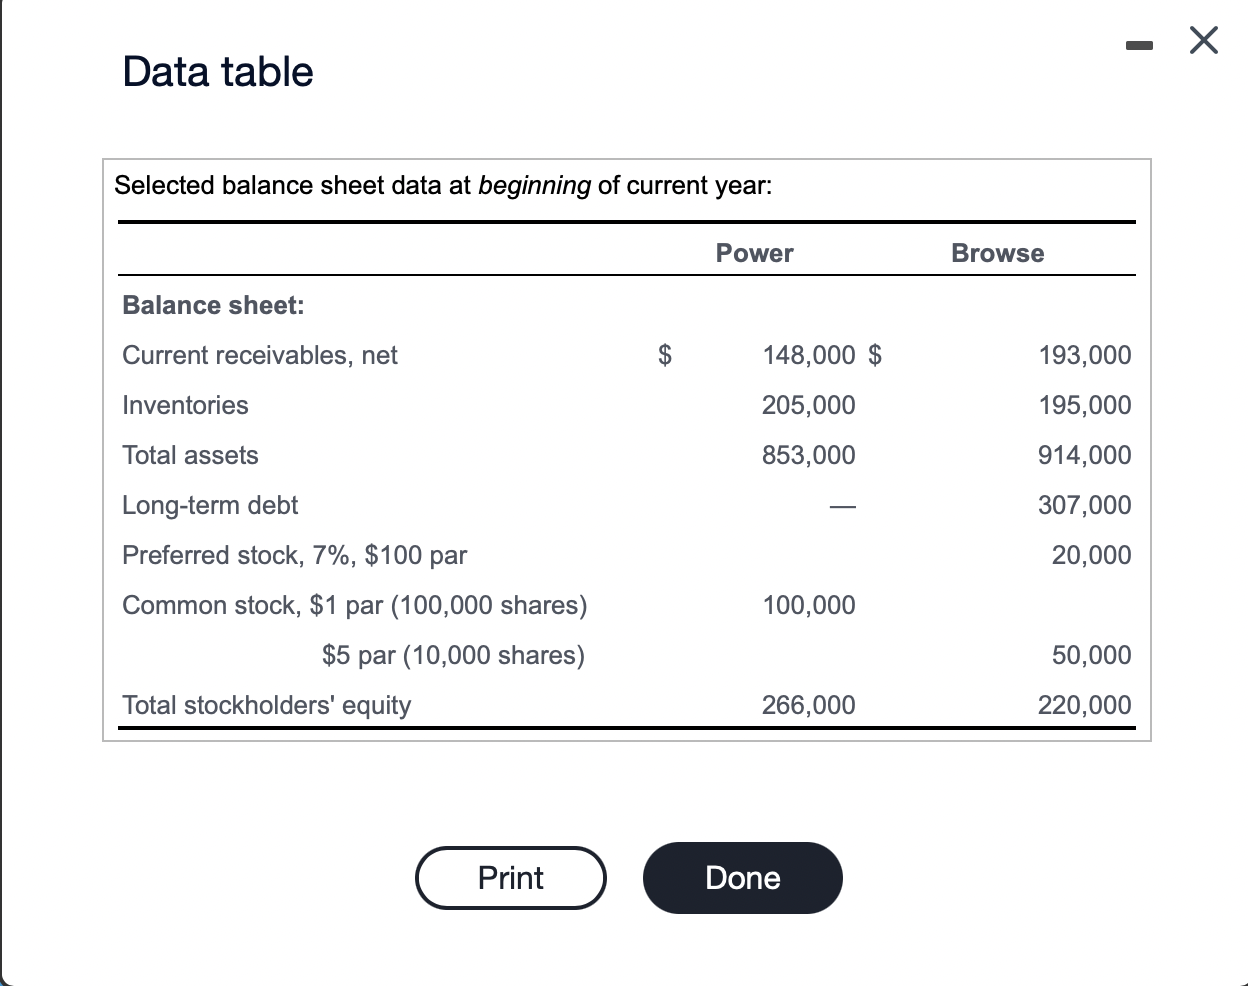This screenshot has height=986, width=1248.
Task: Select Browse preferred stock value 20,000
Action: coord(1091,555)
